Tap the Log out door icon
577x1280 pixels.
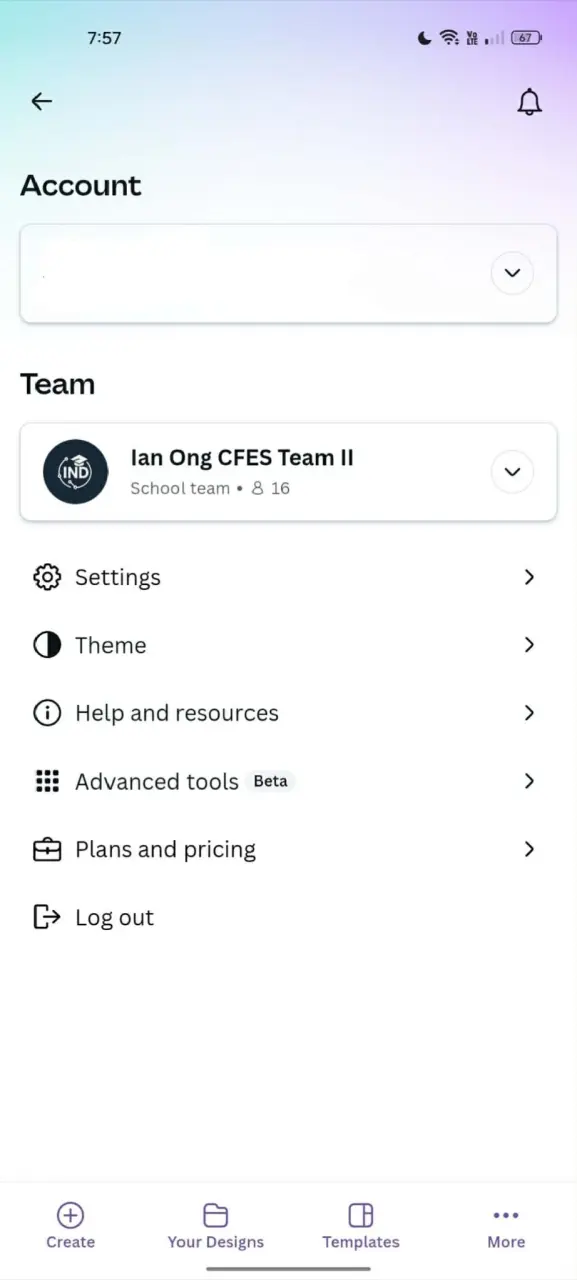pos(47,917)
